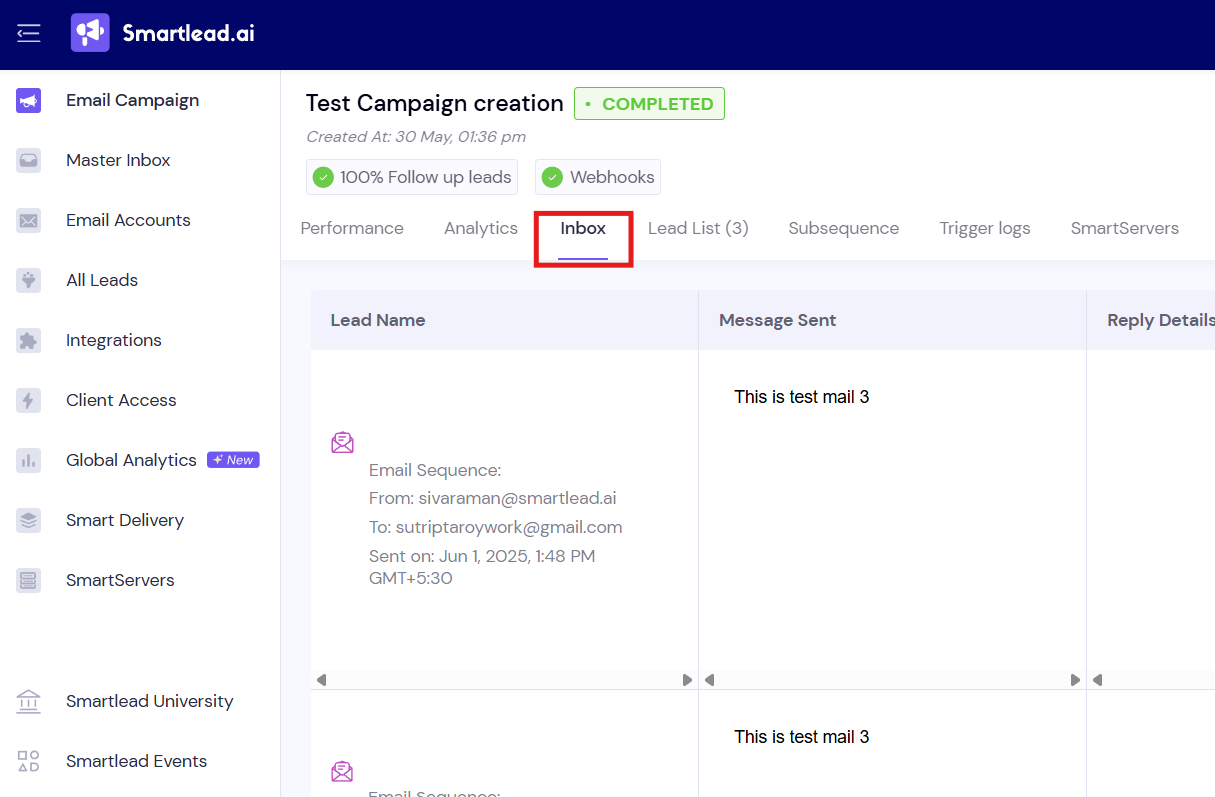Click the All Leads icon
This screenshot has height=797, width=1215.
coord(29,280)
